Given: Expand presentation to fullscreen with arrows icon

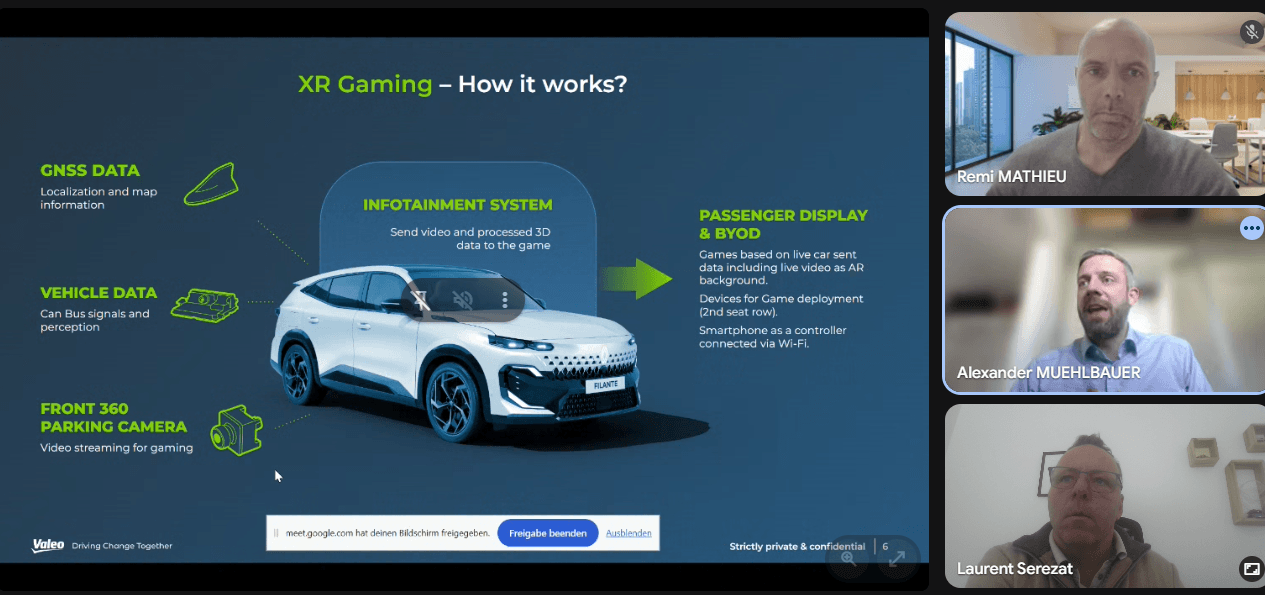Looking at the screenshot, I should click(897, 559).
